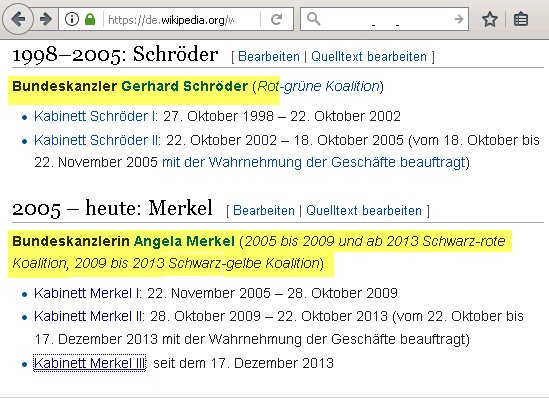Open Quelltext bearbeiten beside Merkel heading
Viewport: 549px width, 398px height.
coord(364,210)
